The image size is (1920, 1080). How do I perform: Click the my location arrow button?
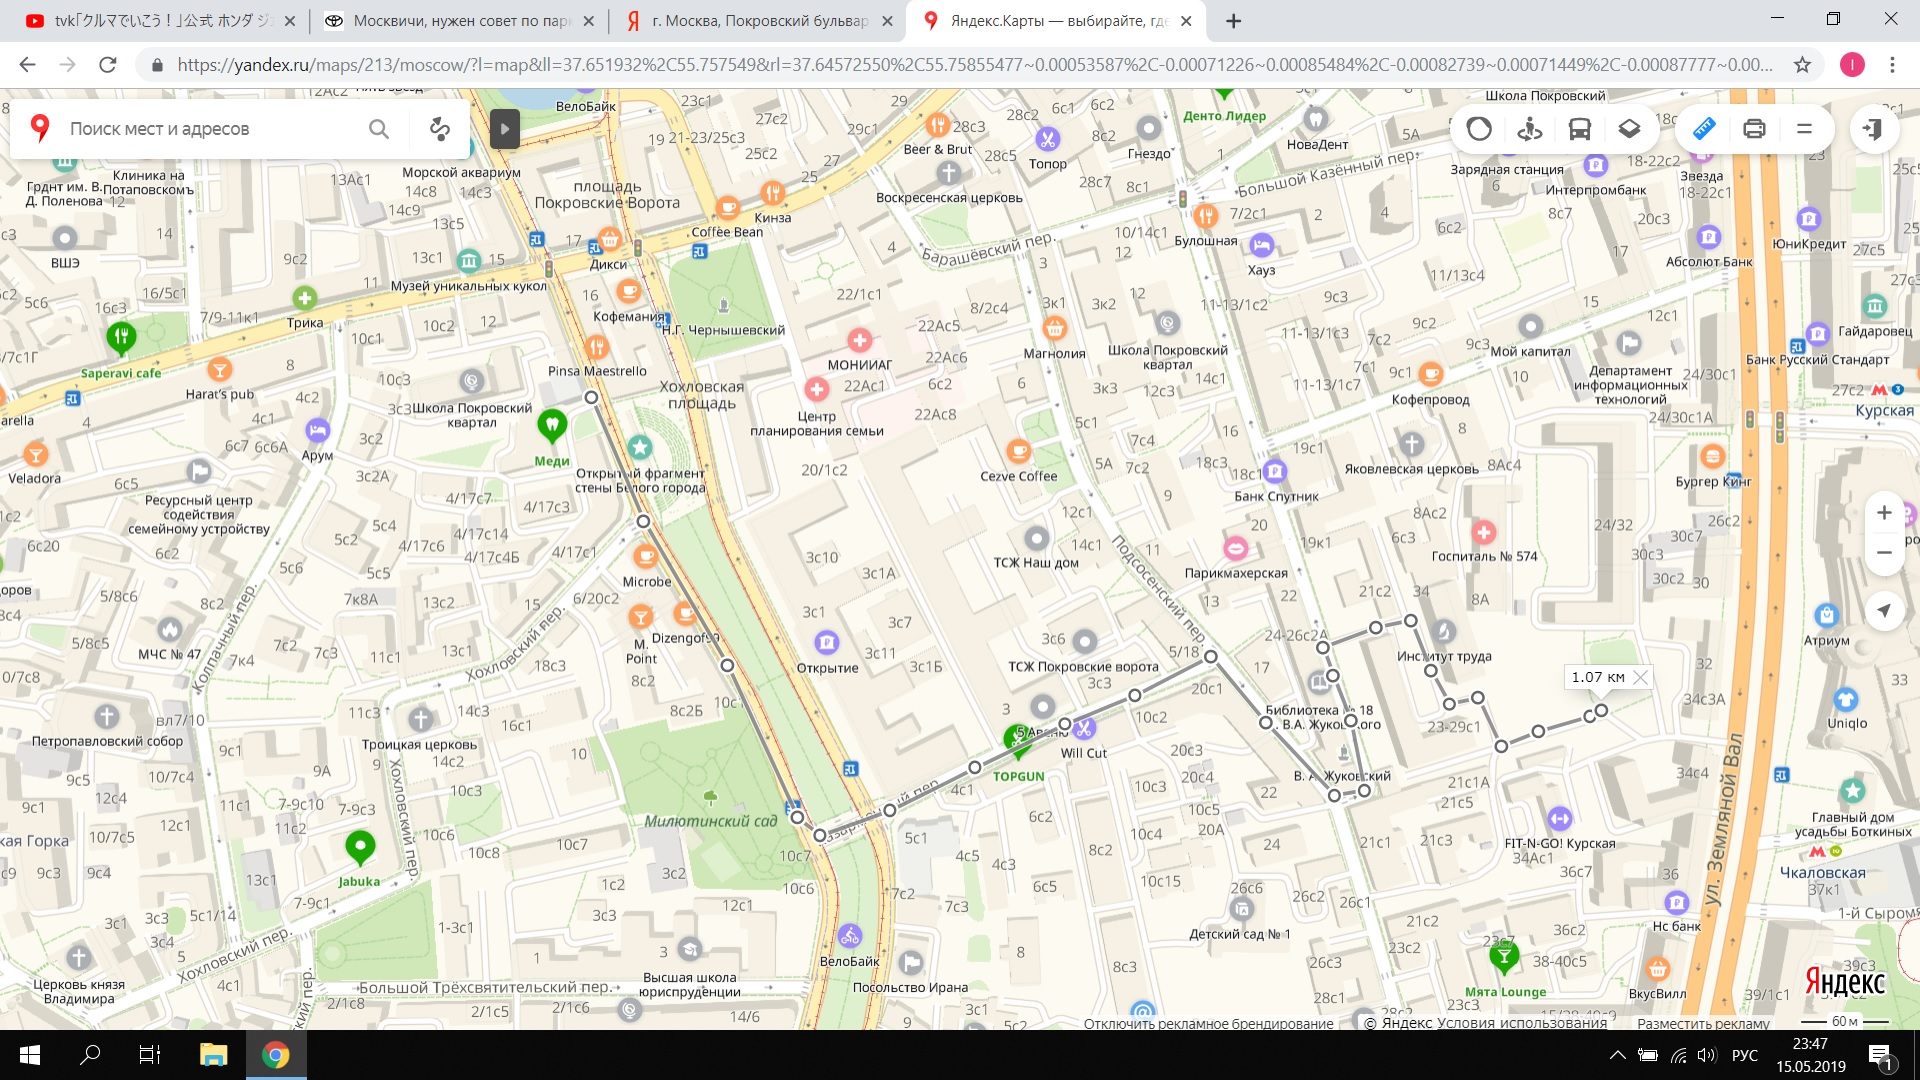pos(1884,610)
